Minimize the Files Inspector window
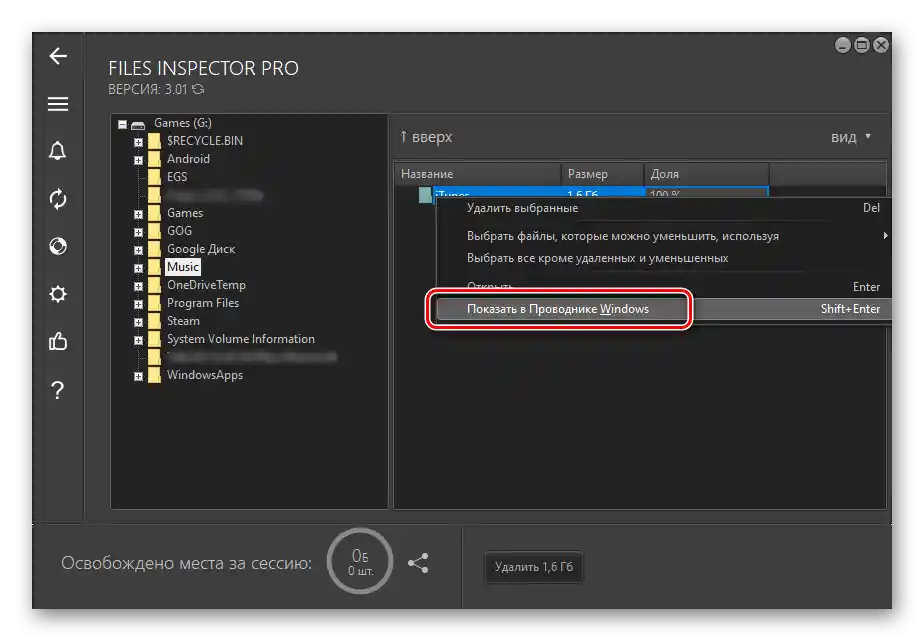The width and height of the screenshot is (924, 641). point(843,45)
